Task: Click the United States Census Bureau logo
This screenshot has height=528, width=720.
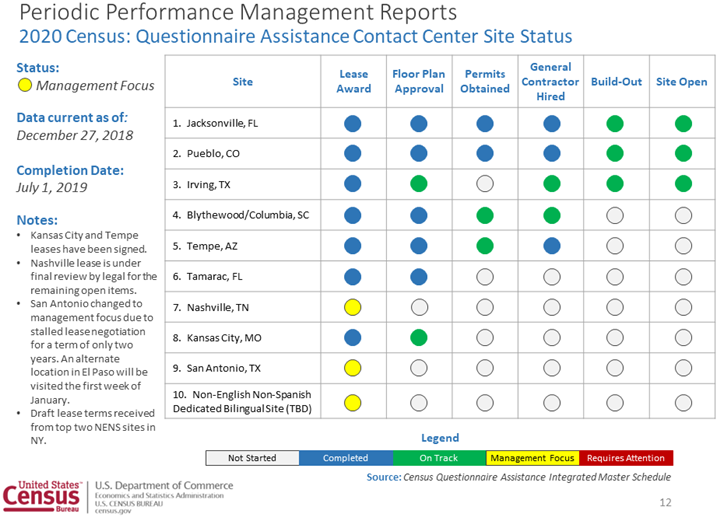Action: pyautogui.click(x=44, y=496)
